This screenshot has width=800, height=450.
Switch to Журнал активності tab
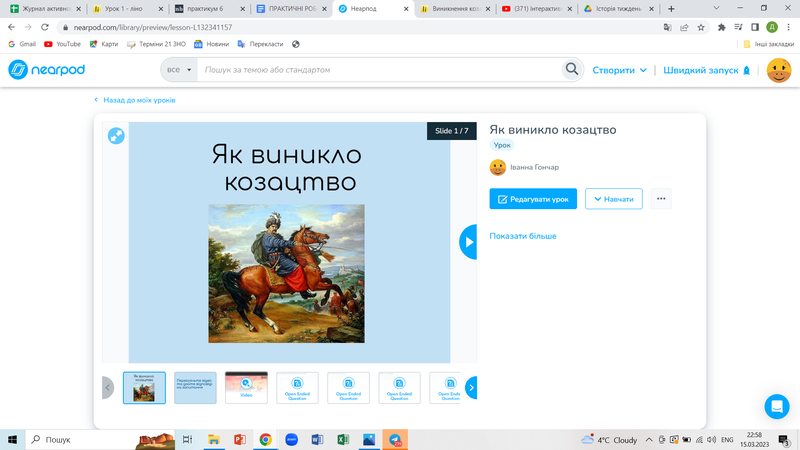(44, 9)
